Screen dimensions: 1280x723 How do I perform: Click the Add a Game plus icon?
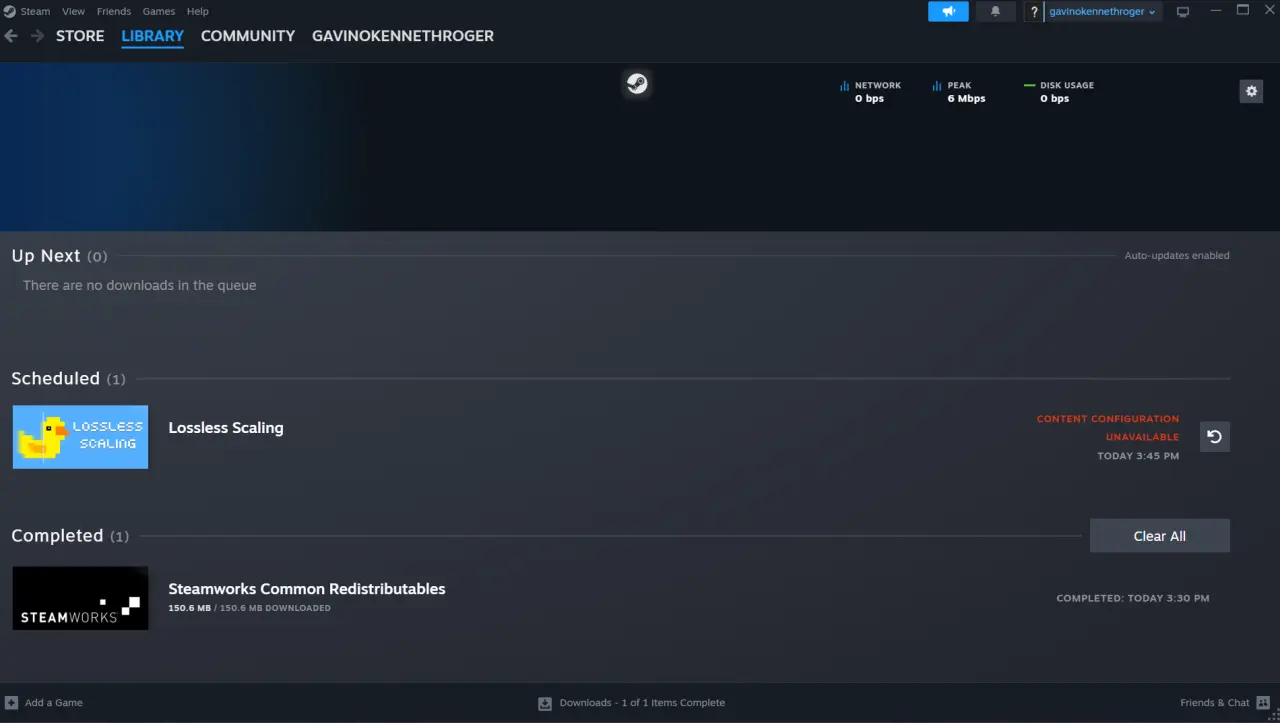(11, 702)
